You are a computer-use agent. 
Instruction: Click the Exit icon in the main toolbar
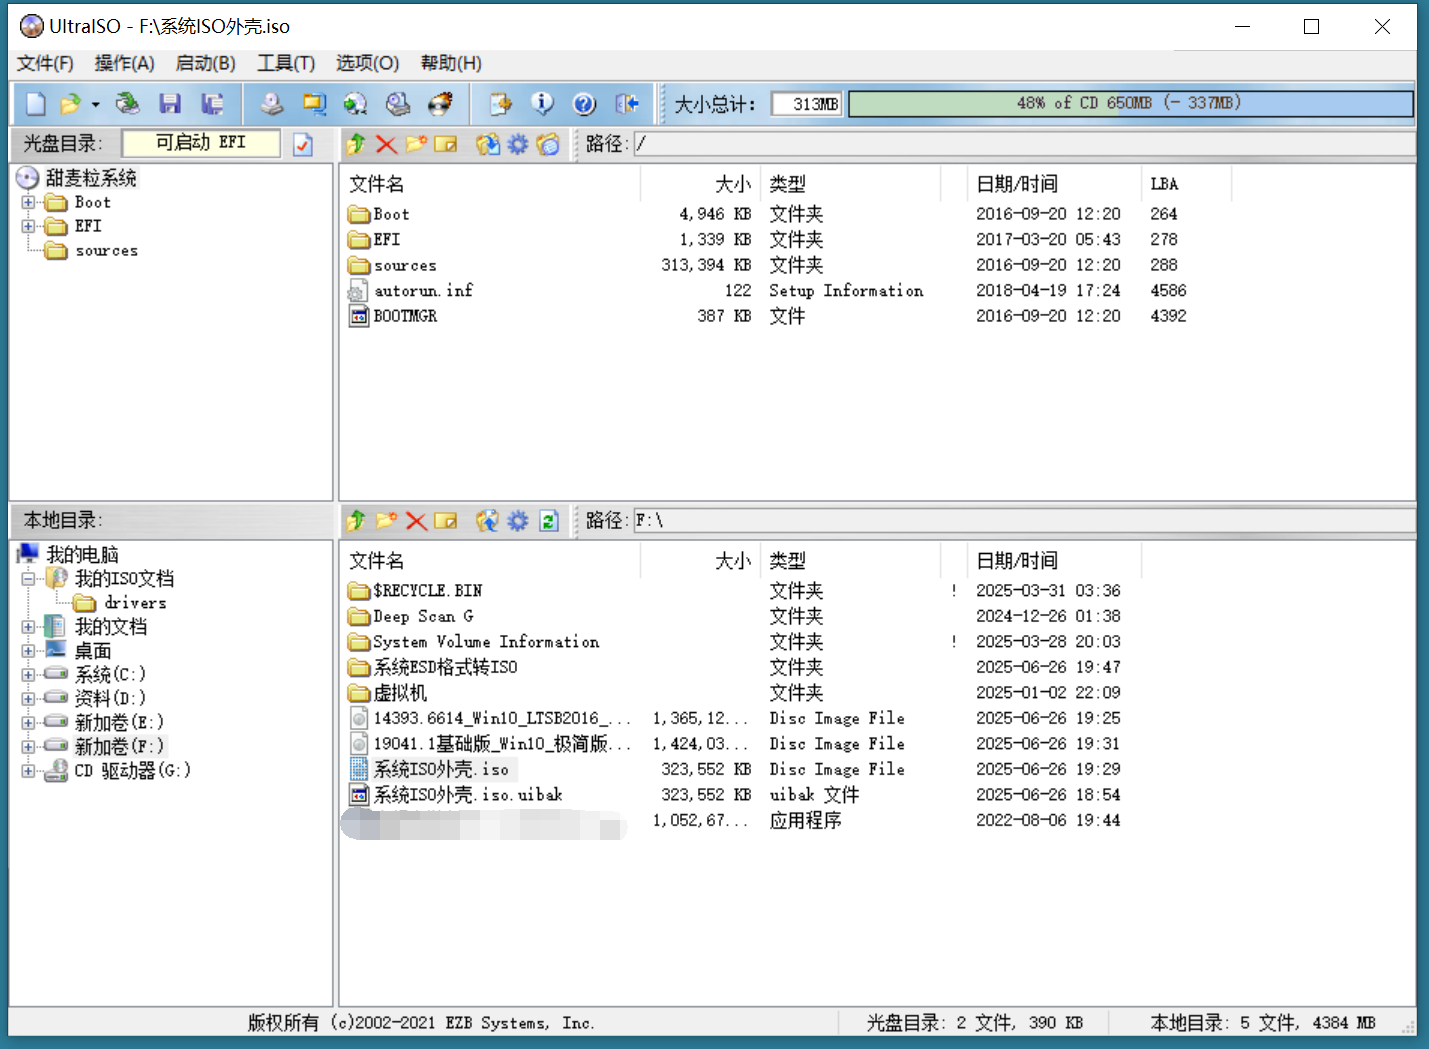point(627,104)
